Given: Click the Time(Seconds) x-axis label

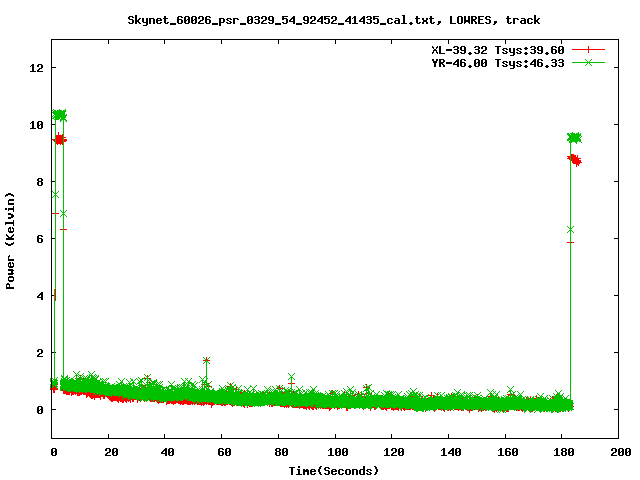Looking at the screenshot, I should tap(333, 471).
